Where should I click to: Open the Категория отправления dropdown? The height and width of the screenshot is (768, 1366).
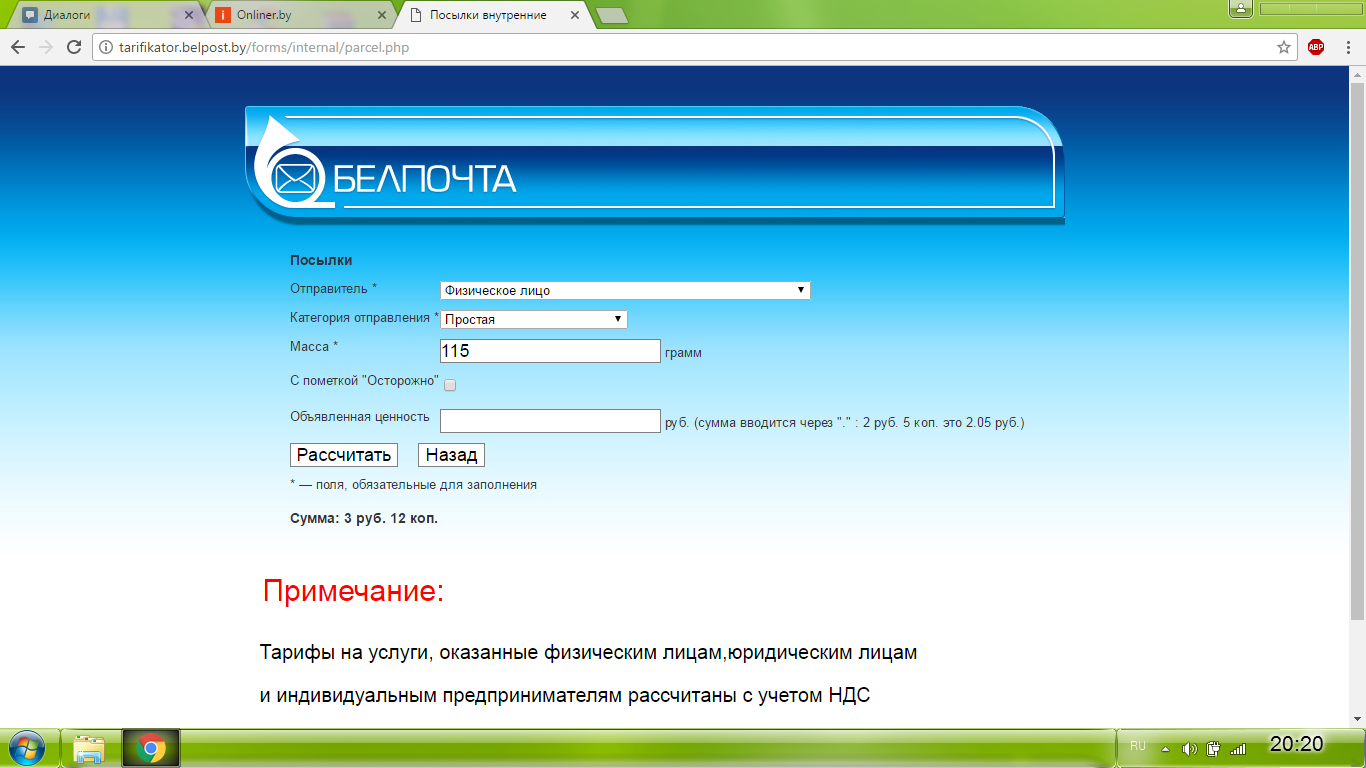[x=534, y=319]
